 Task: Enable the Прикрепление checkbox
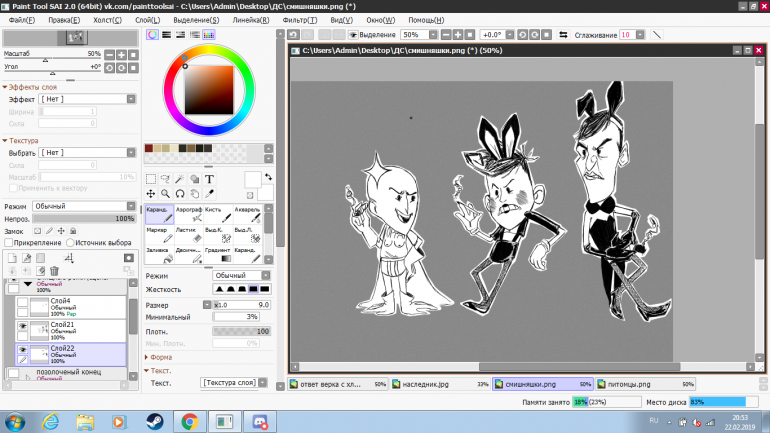tap(9, 242)
